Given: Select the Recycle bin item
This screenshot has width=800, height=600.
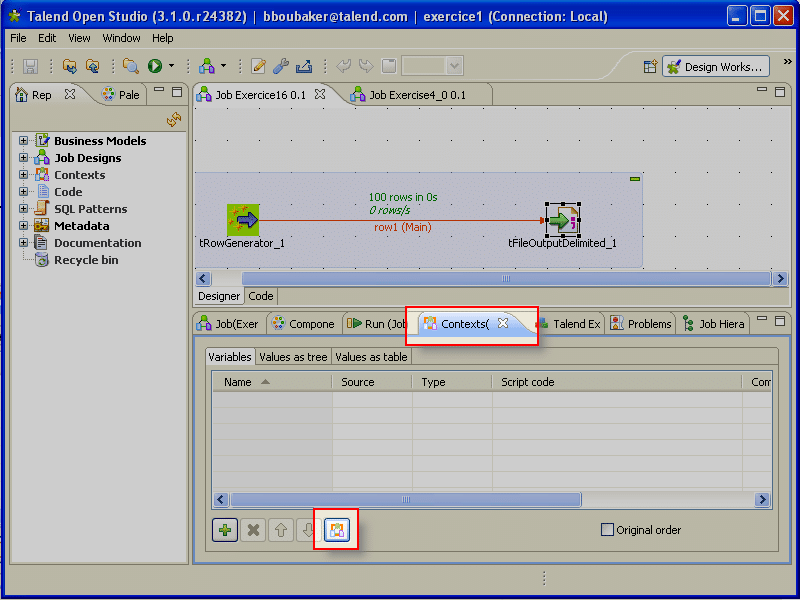Looking at the screenshot, I should pyautogui.click(x=85, y=260).
